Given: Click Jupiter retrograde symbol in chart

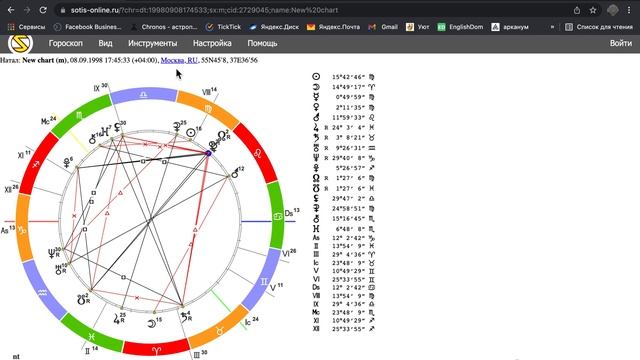Looking at the screenshot, I should pyautogui.click(x=117, y=318).
